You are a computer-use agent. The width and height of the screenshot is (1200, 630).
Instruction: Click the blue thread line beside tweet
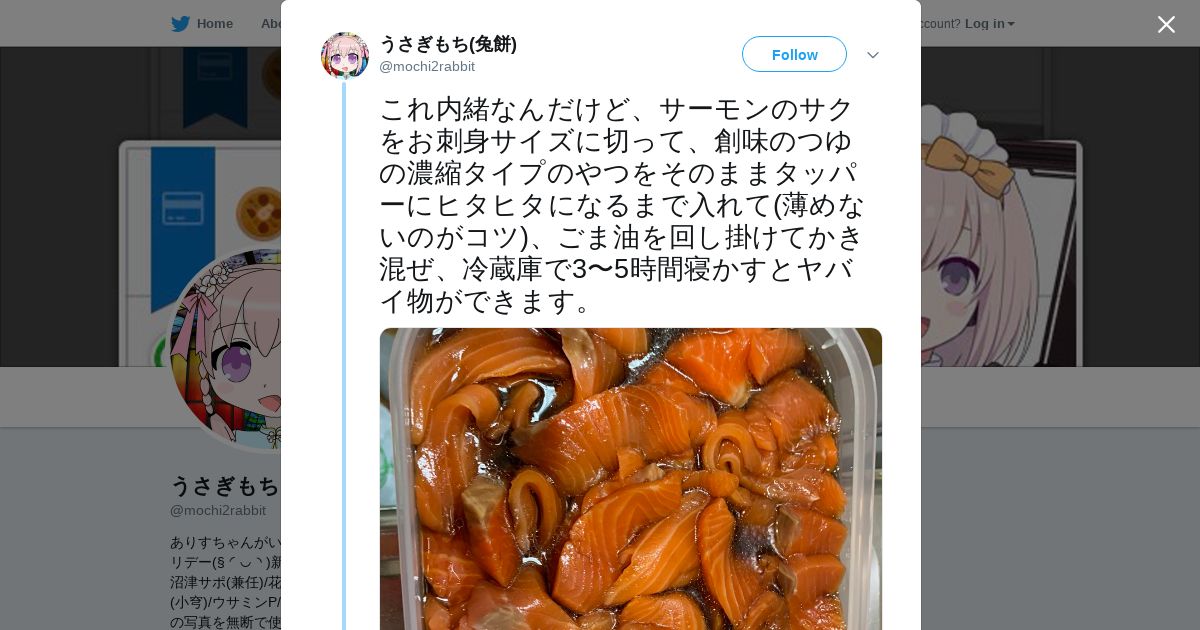click(x=344, y=355)
